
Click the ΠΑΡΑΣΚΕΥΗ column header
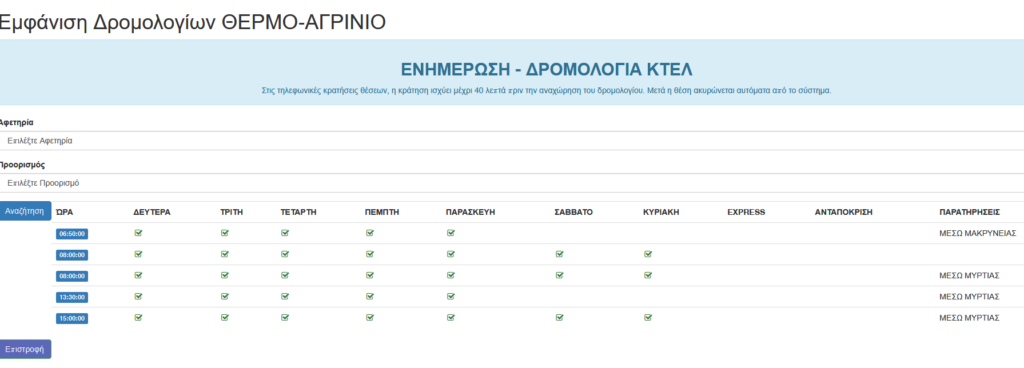point(471,212)
